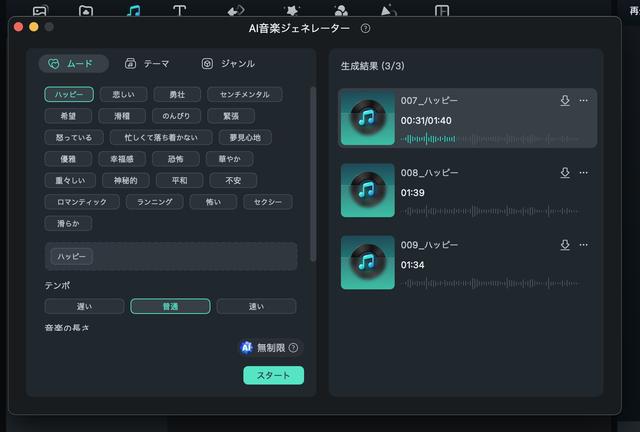This screenshot has height=432, width=640.
Task: Download the 007_ハッピー track
Action: point(565,101)
